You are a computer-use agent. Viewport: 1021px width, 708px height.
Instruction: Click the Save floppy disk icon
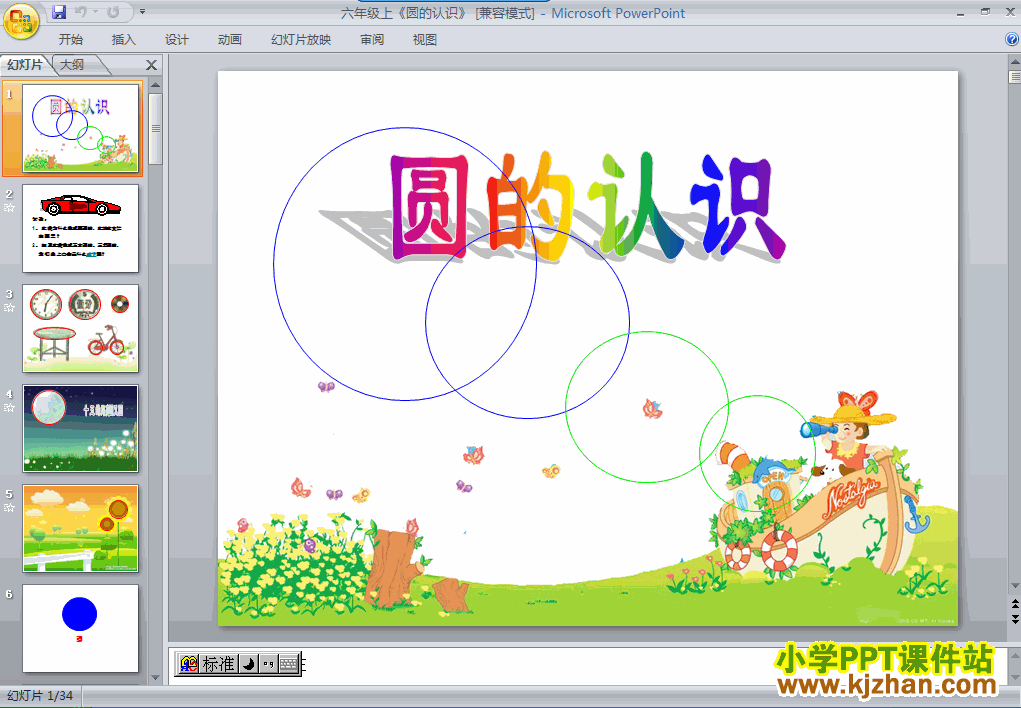click(59, 12)
